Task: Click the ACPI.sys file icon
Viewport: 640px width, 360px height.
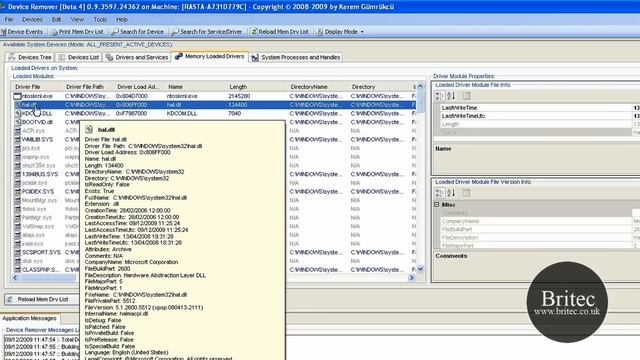Action: point(17,131)
